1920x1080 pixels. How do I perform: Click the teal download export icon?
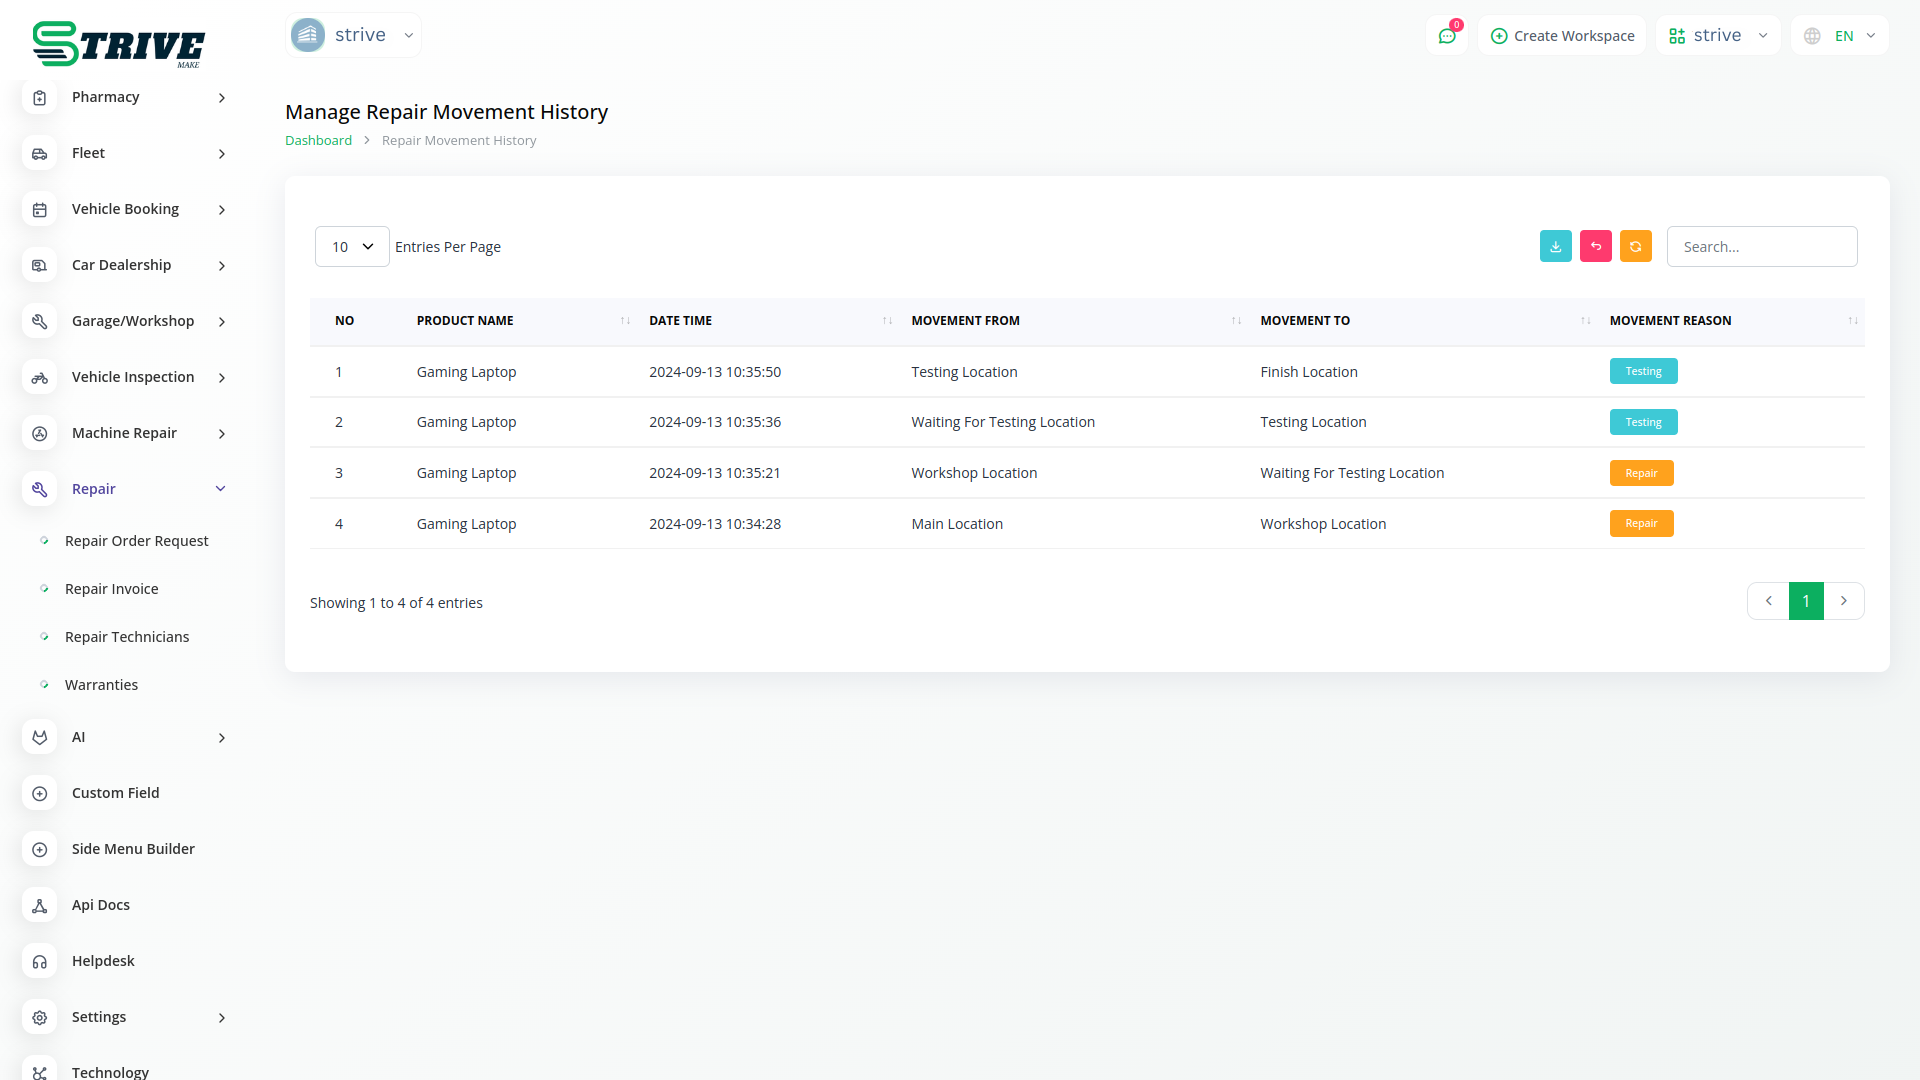click(x=1555, y=246)
